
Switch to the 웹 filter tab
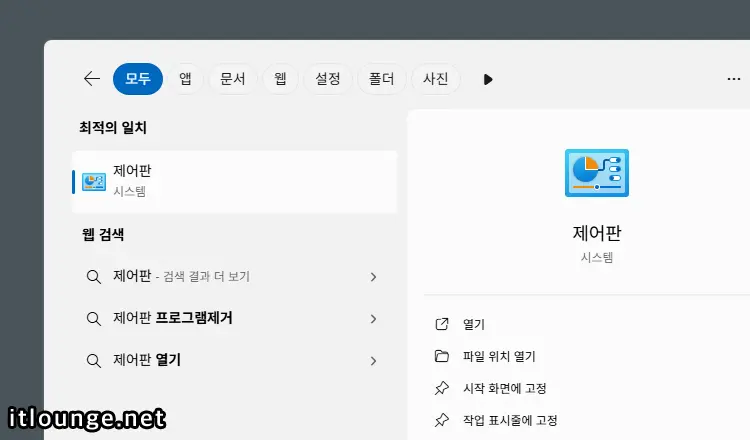click(x=280, y=78)
